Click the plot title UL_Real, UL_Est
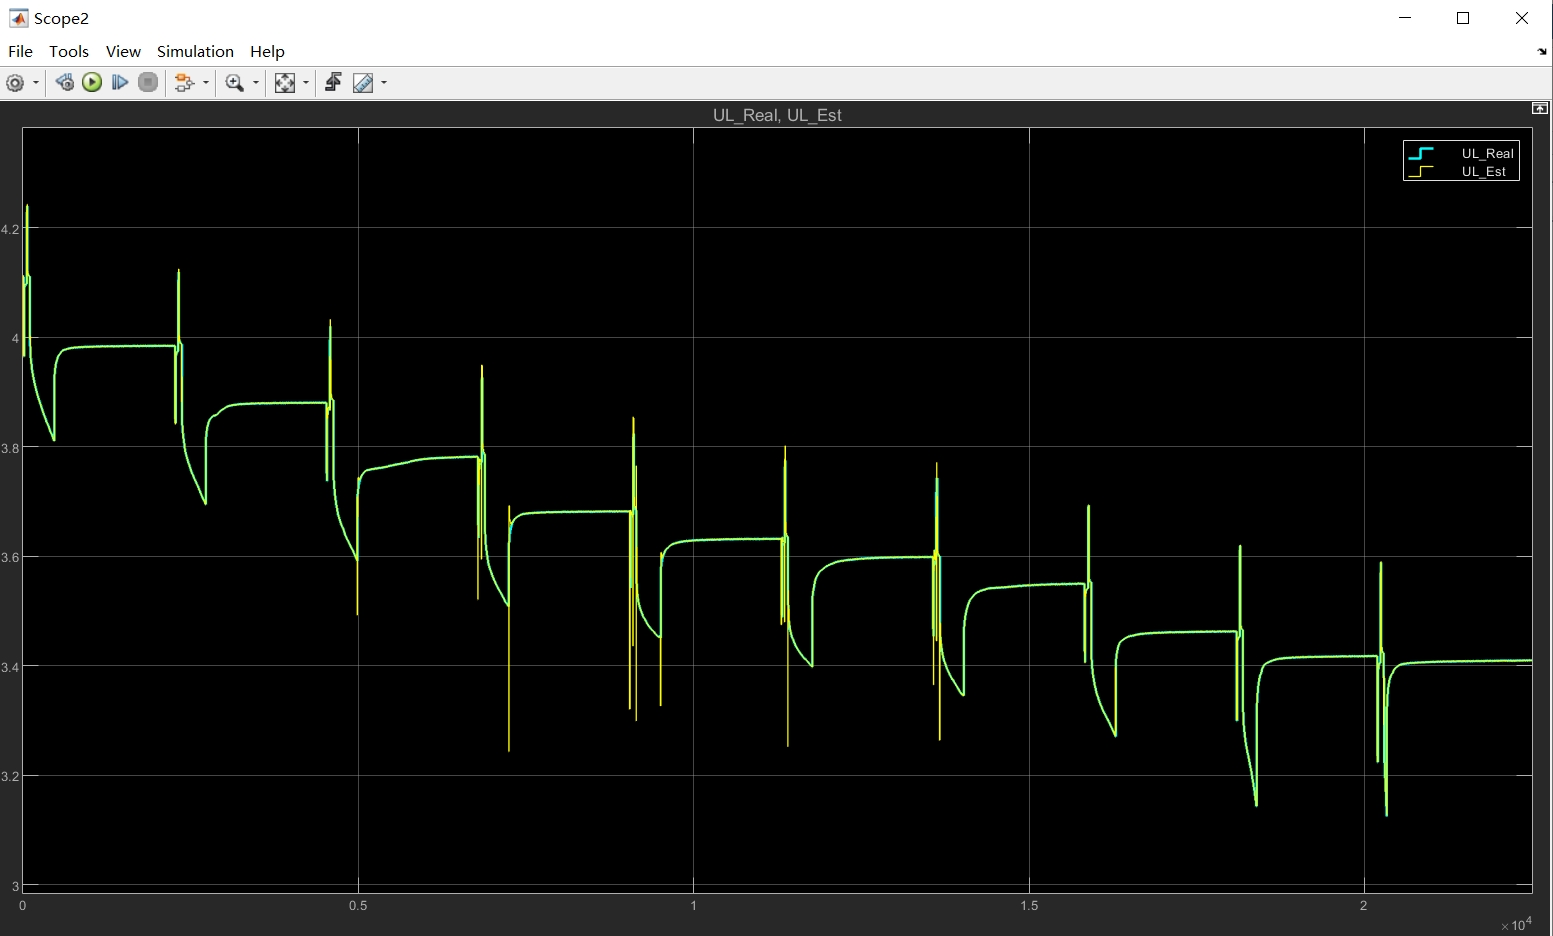This screenshot has height=936, width=1553. pyautogui.click(x=777, y=115)
